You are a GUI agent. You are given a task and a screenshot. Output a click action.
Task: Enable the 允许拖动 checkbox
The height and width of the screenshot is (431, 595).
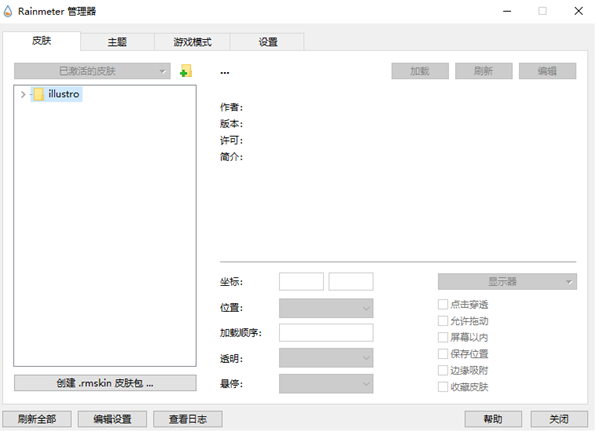pyautogui.click(x=443, y=321)
